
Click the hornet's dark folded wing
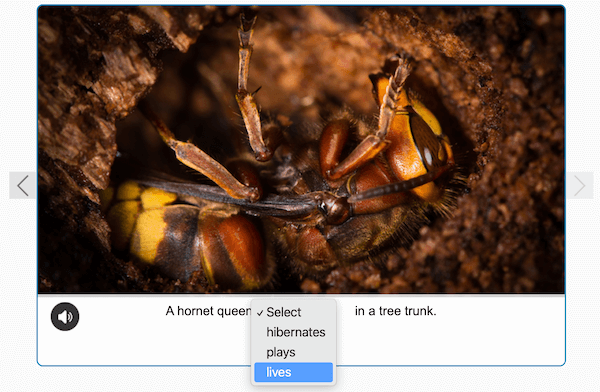(230, 195)
